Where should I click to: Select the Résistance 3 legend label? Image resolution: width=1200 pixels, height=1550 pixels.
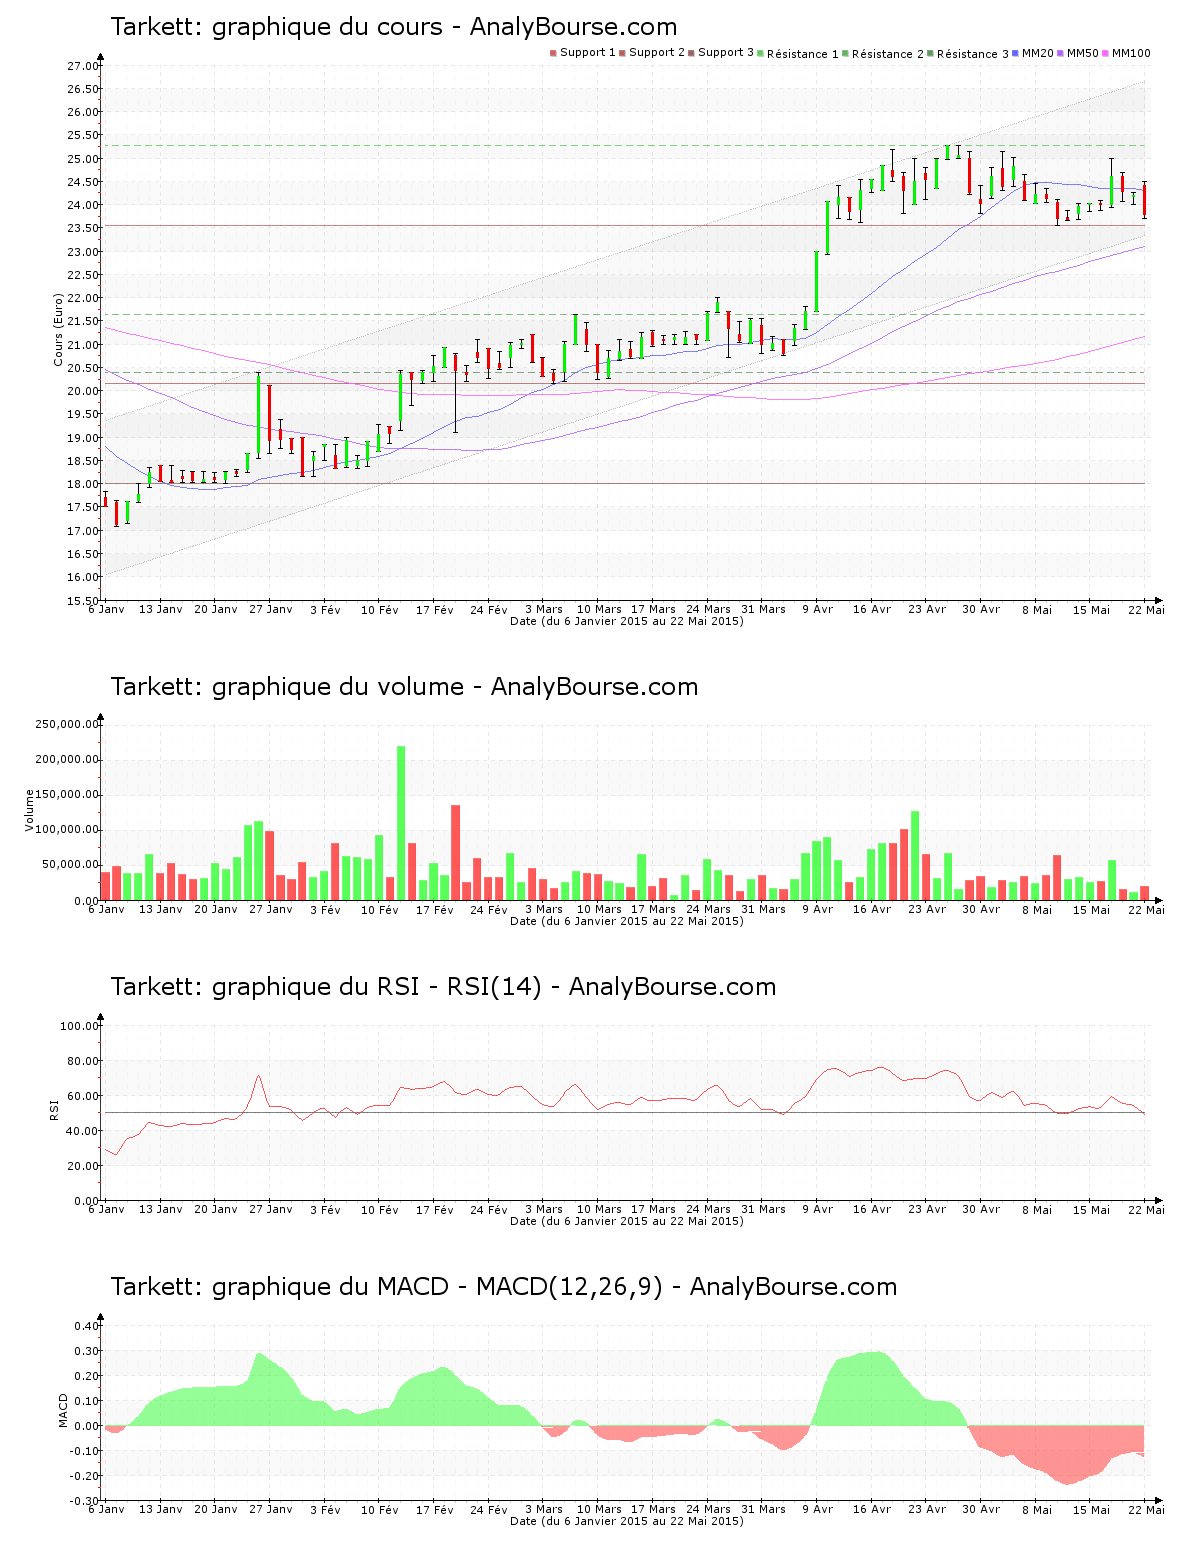coord(973,54)
